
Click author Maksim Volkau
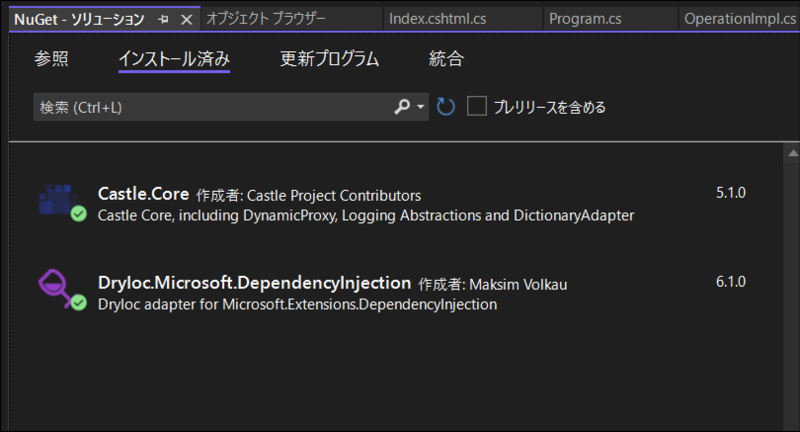click(518, 285)
